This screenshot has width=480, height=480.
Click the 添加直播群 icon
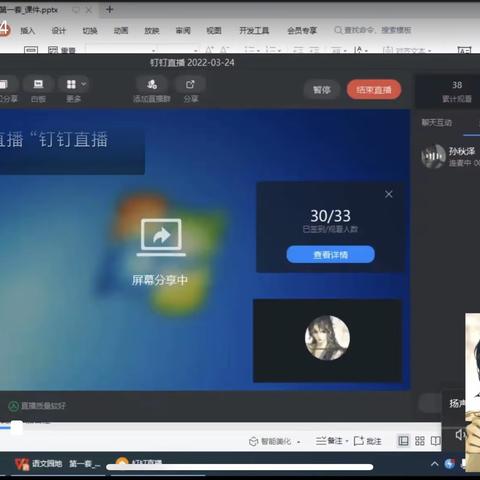[152, 84]
